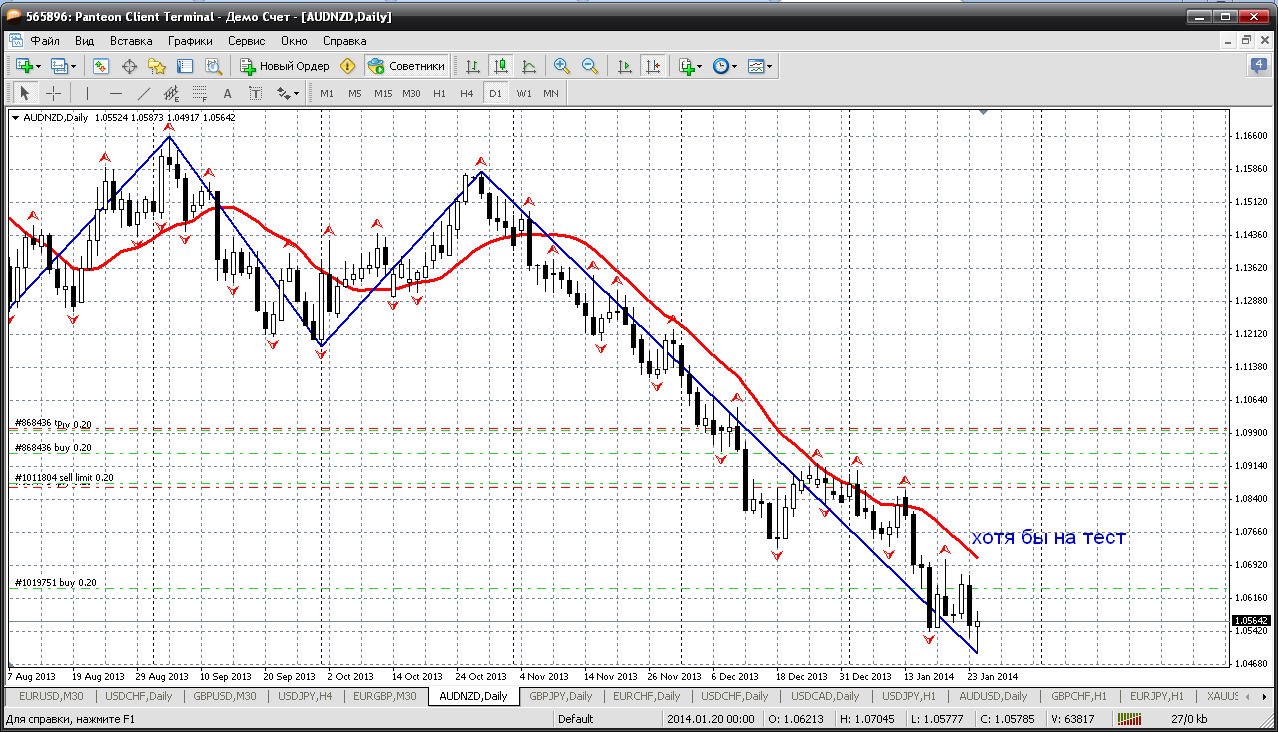Click the Новый Ордер button

(285, 66)
